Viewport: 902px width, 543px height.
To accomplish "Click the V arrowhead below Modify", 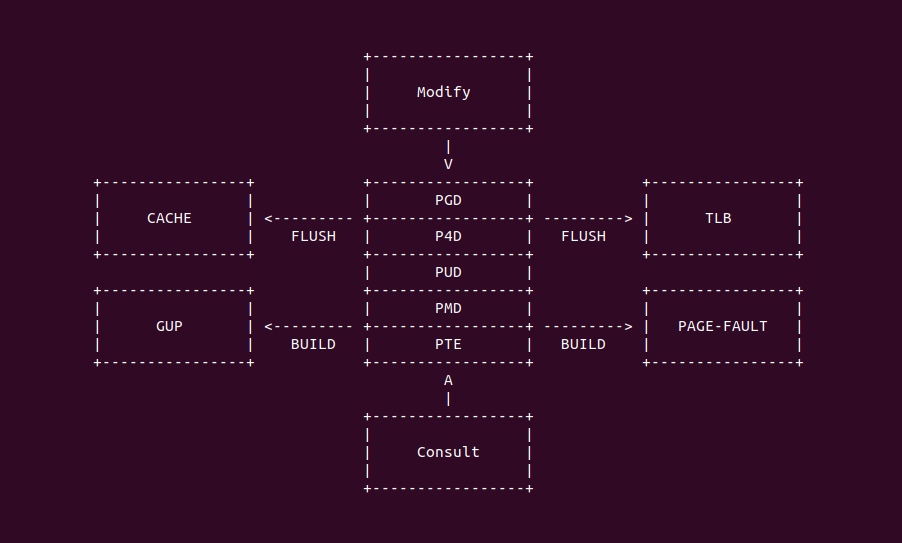I will coord(448,164).
